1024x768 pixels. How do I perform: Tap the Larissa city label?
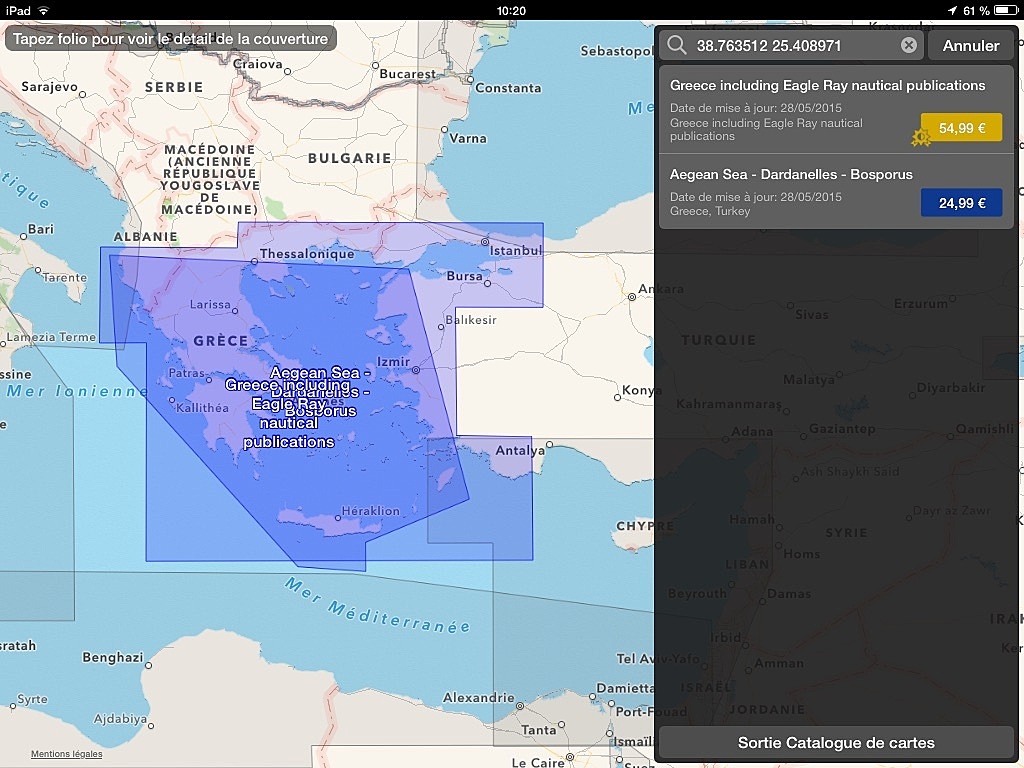point(210,304)
